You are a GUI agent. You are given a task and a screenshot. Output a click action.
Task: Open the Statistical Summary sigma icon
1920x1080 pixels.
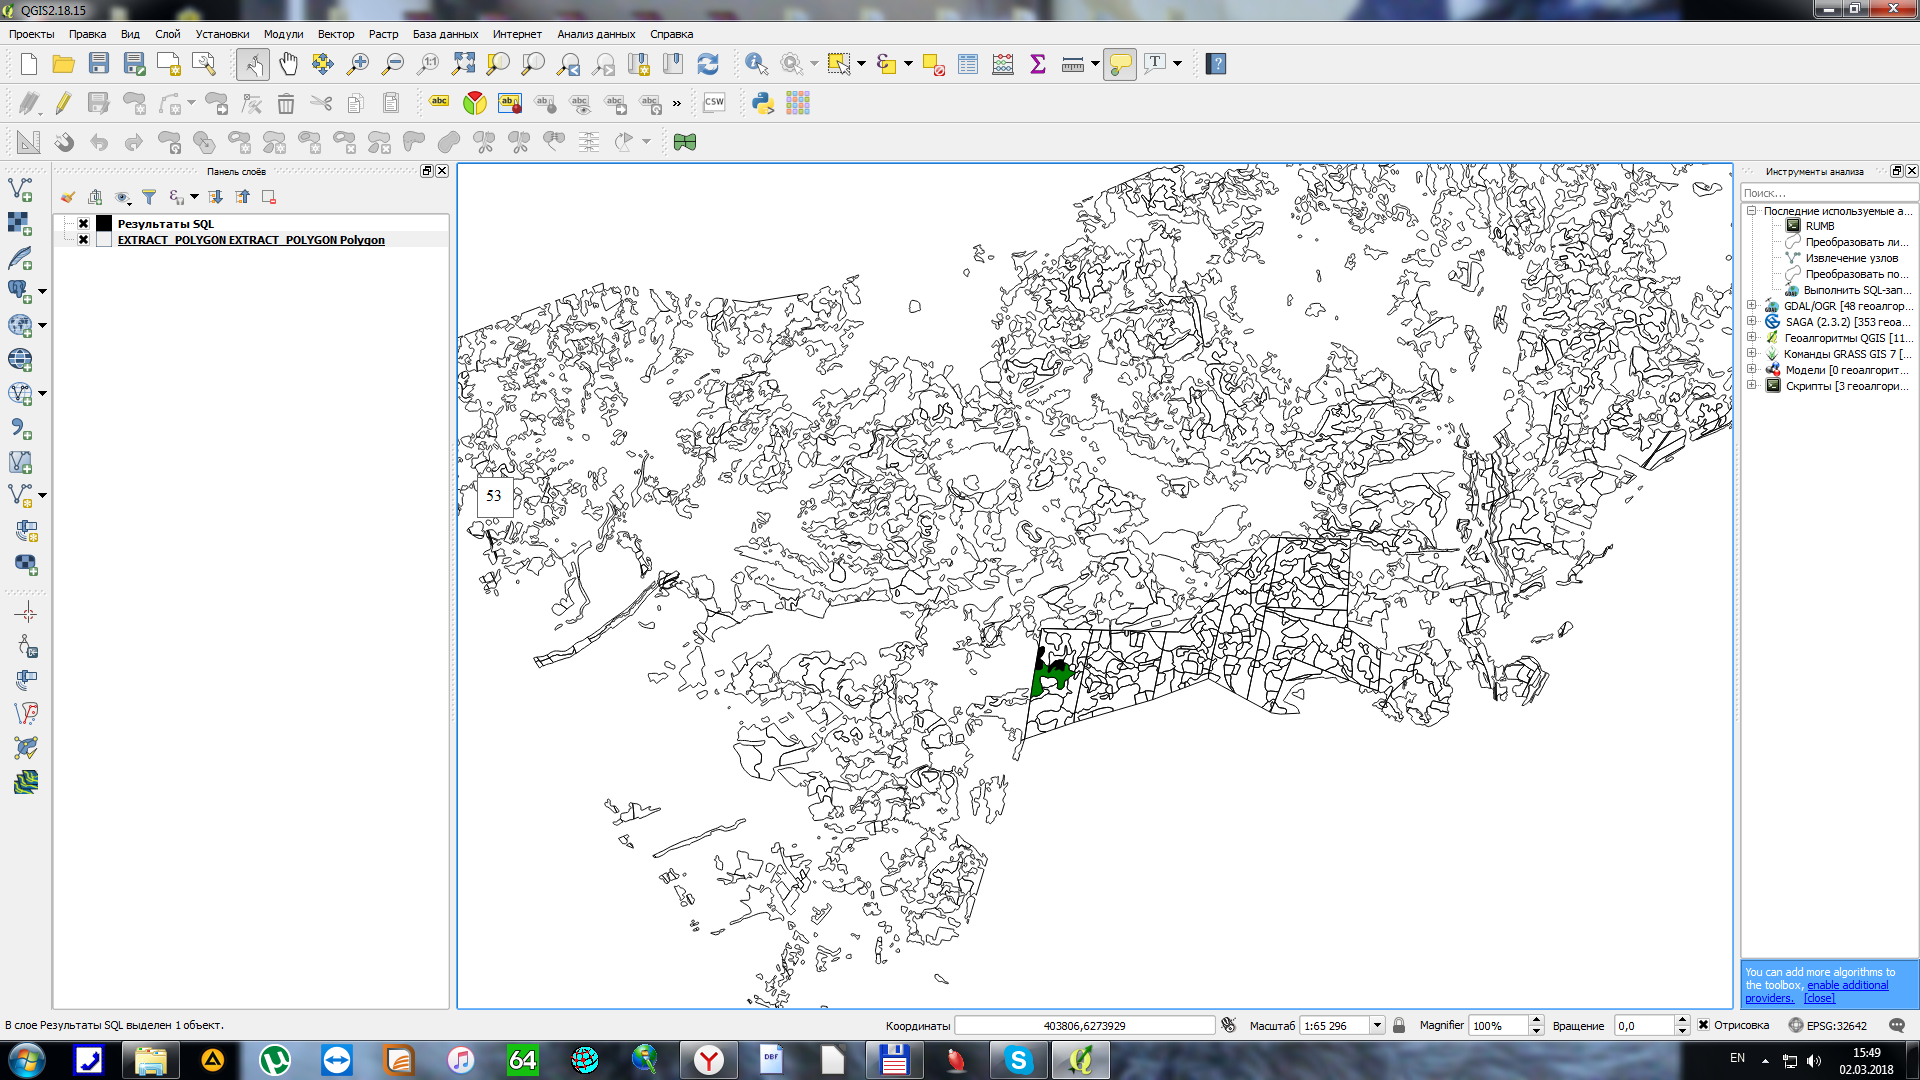[x=1037, y=64]
